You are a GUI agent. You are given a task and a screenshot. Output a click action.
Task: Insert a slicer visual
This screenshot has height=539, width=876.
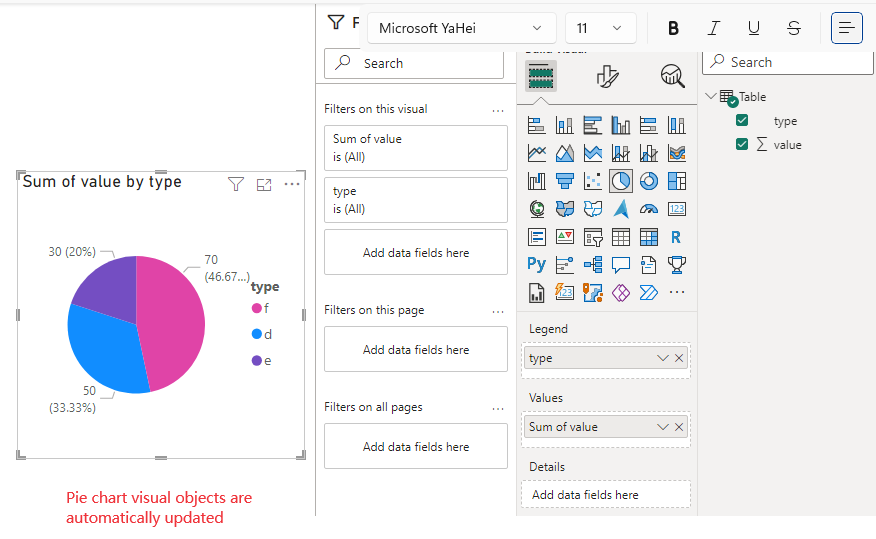(x=592, y=237)
